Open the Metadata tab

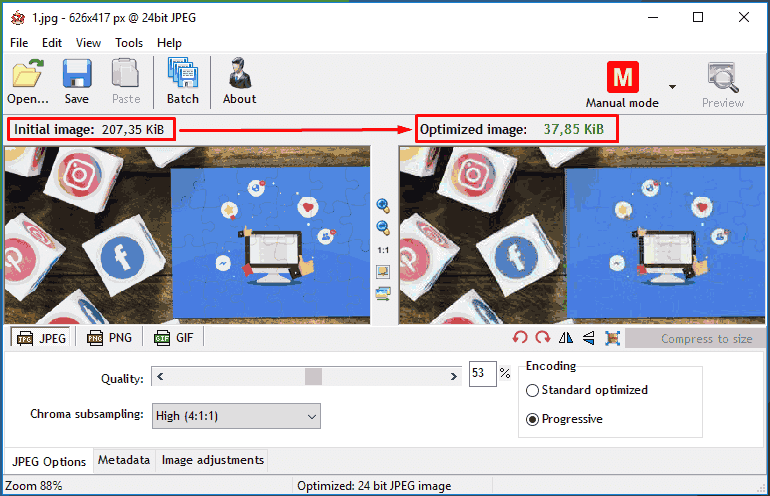point(124,460)
